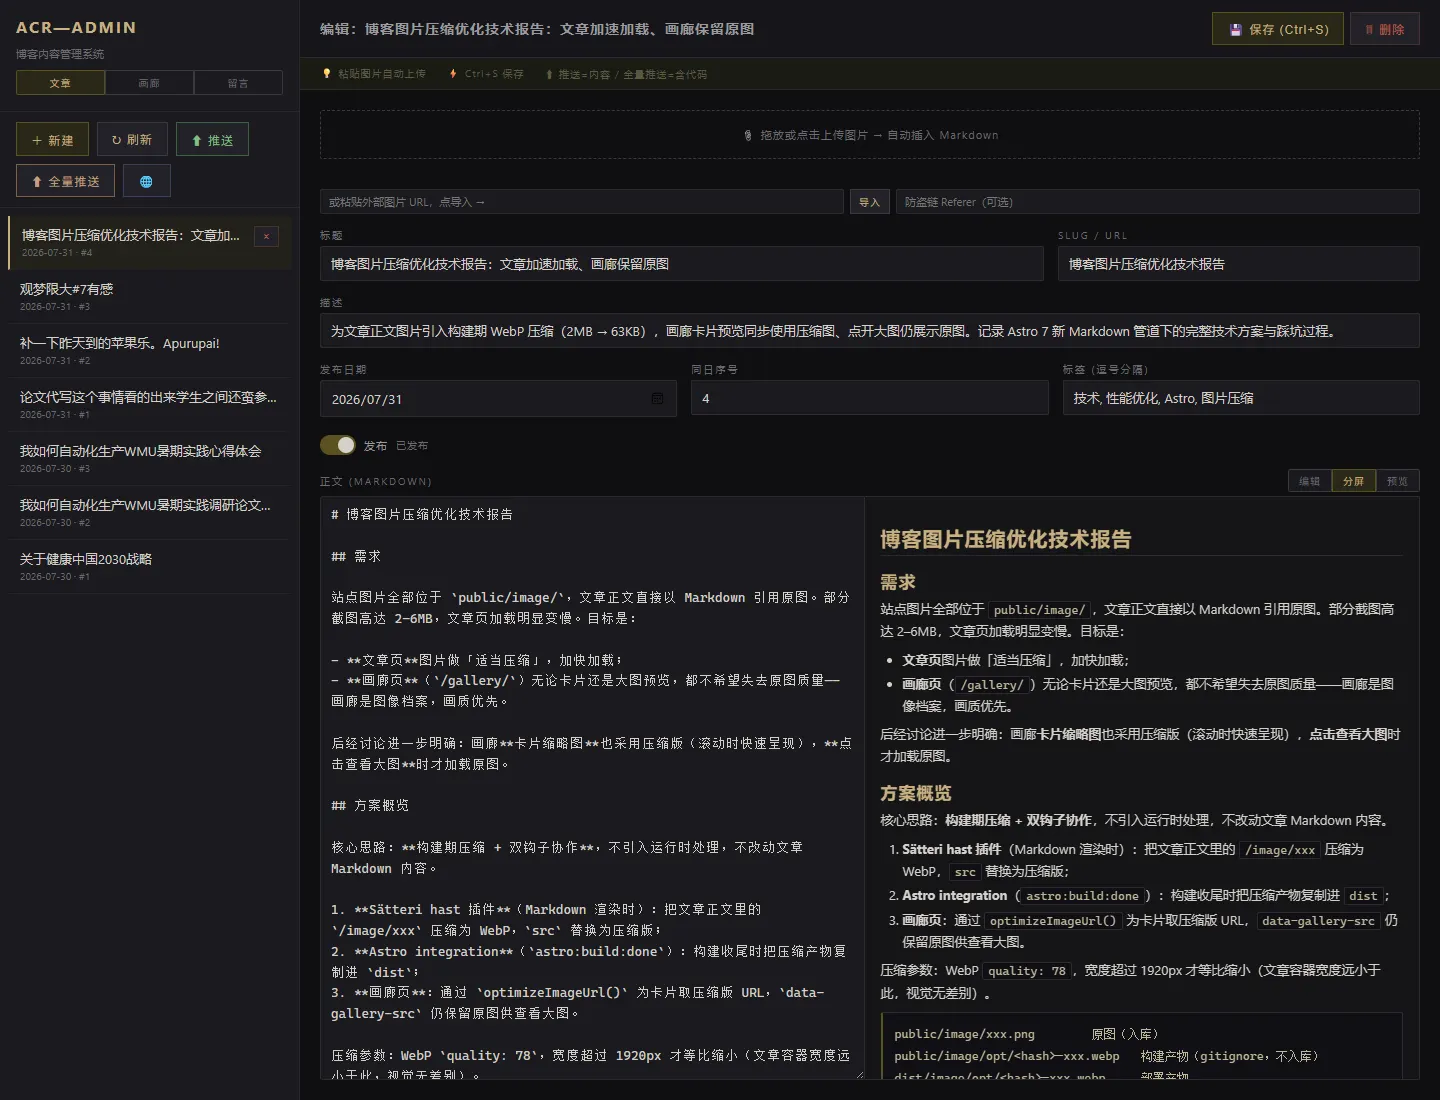The height and width of the screenshot is (1100, 1440).
Task: Click the 导入 import button
Action: 869,202
